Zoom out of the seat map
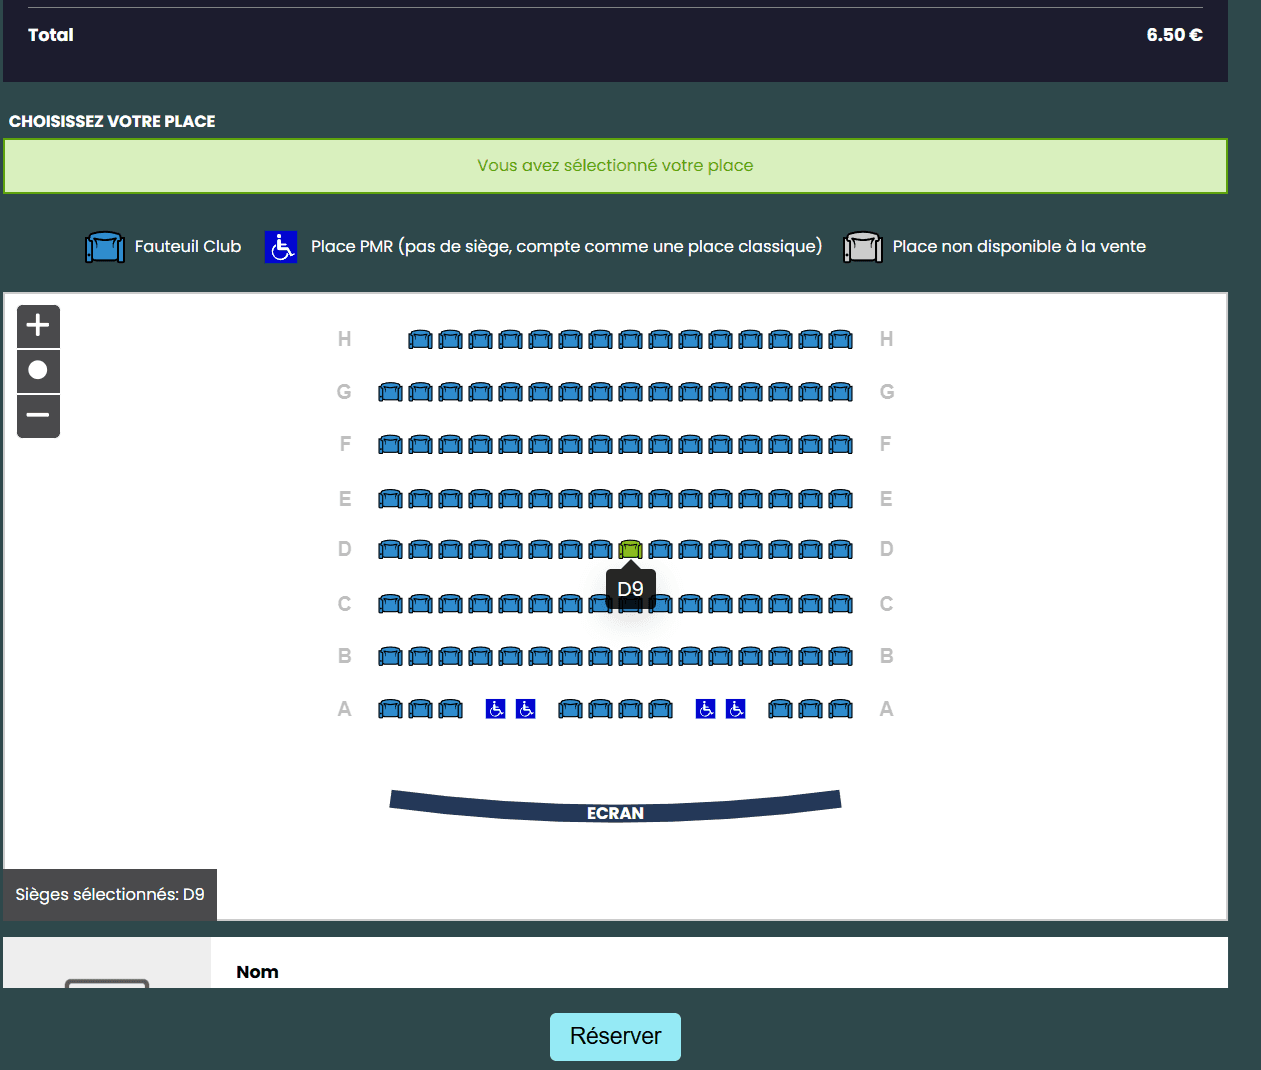Image resolution: width=1261 pixels, height=1070 pixels. point(38,416)
